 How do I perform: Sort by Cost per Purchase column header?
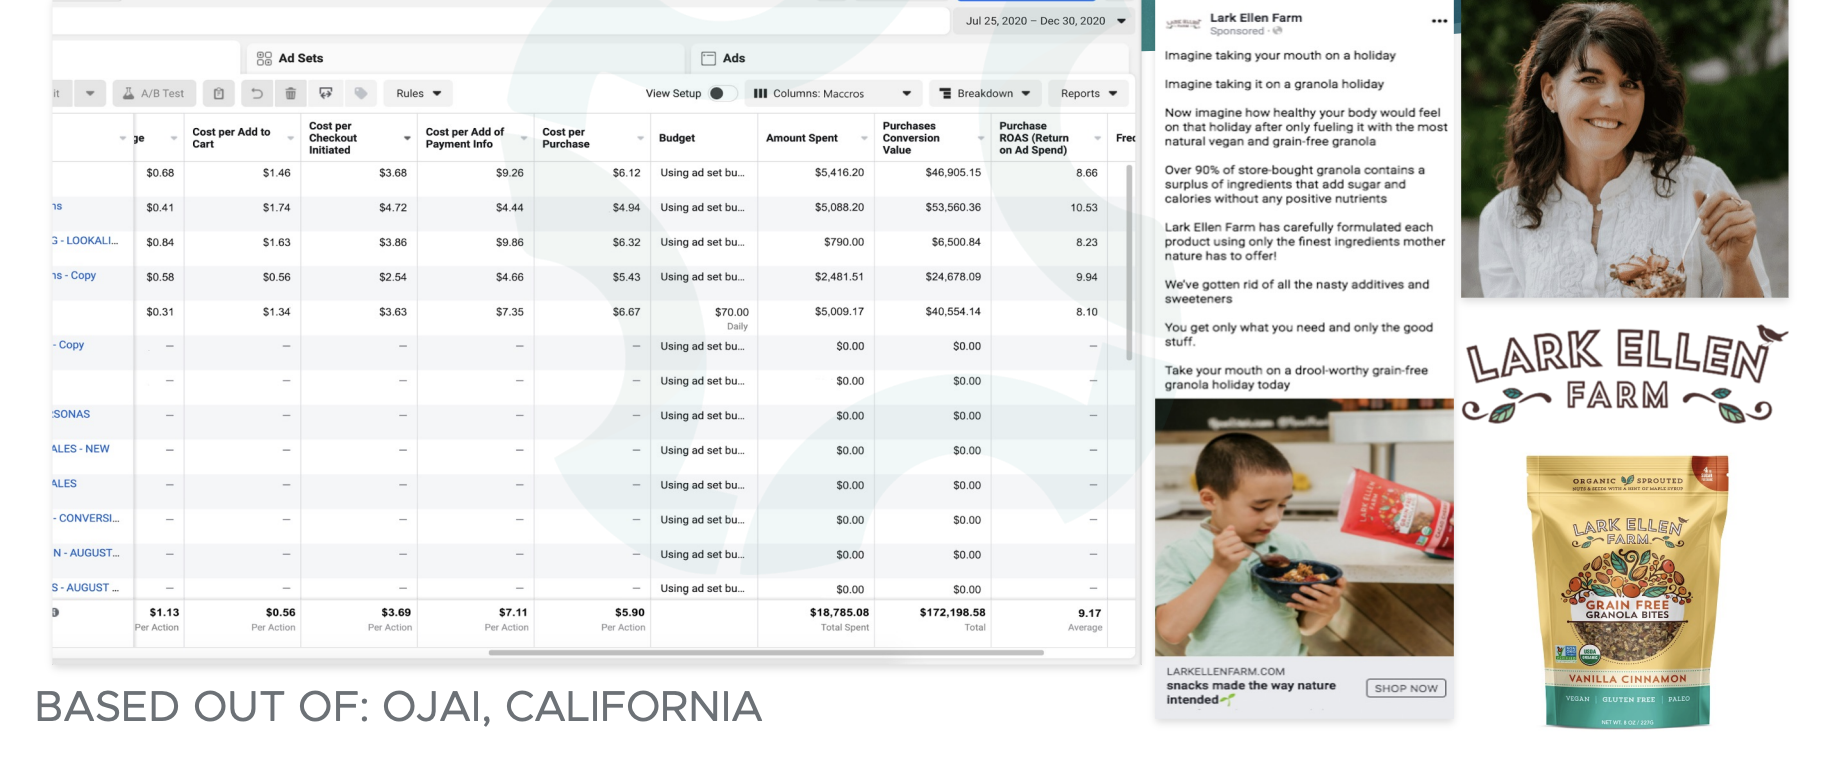(593, 138)
